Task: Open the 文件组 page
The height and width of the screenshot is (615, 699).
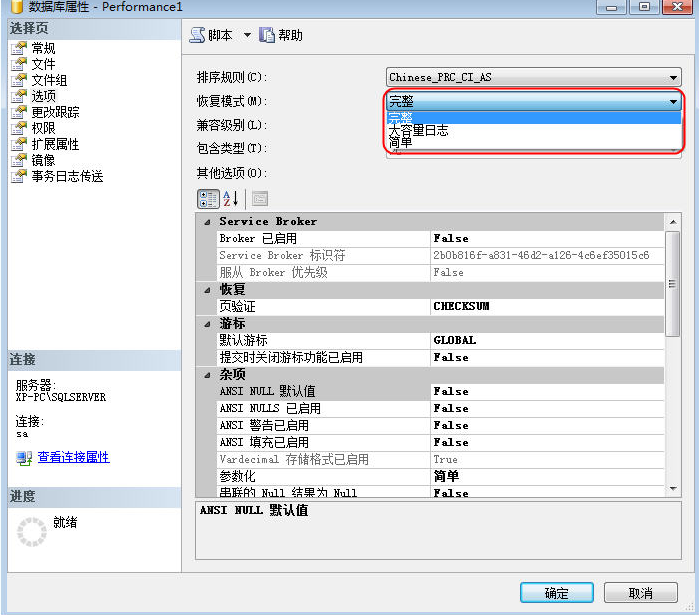Action: click(49, 80)
